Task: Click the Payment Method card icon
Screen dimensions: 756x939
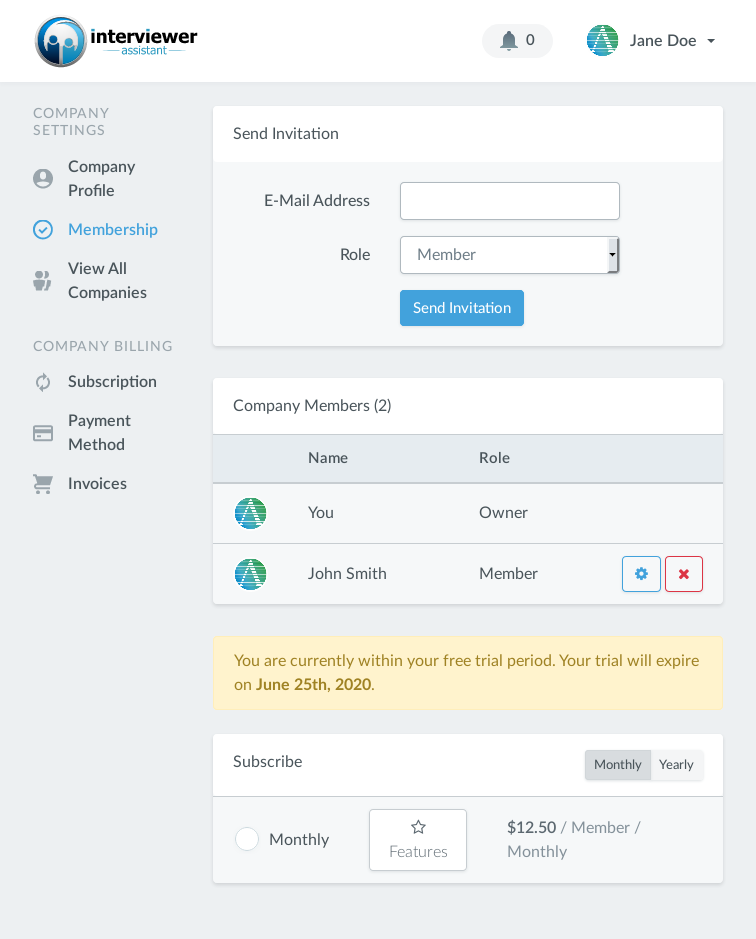Action: (x=43, y=433)
